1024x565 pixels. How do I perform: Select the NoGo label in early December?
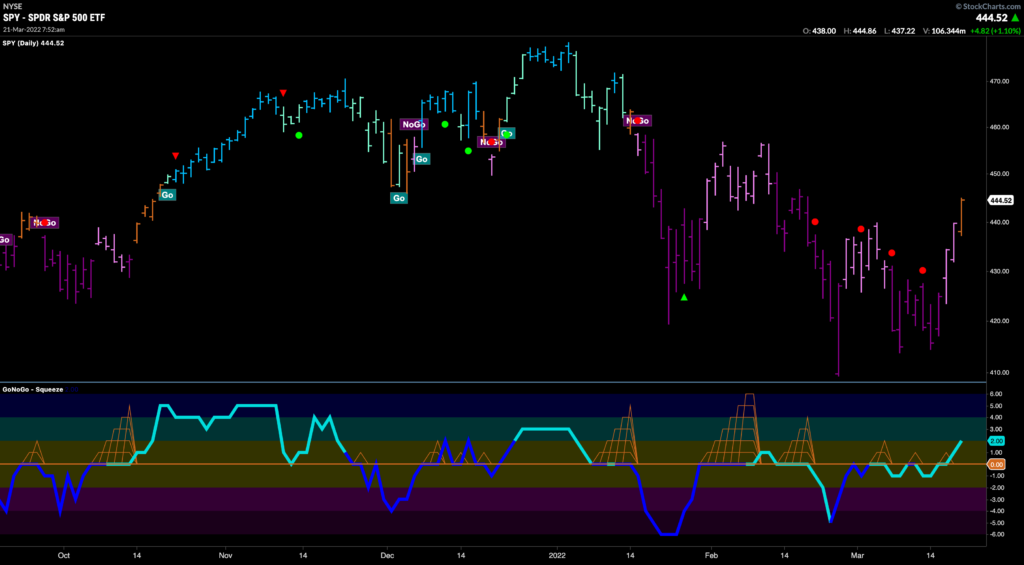tap(413, 124)
